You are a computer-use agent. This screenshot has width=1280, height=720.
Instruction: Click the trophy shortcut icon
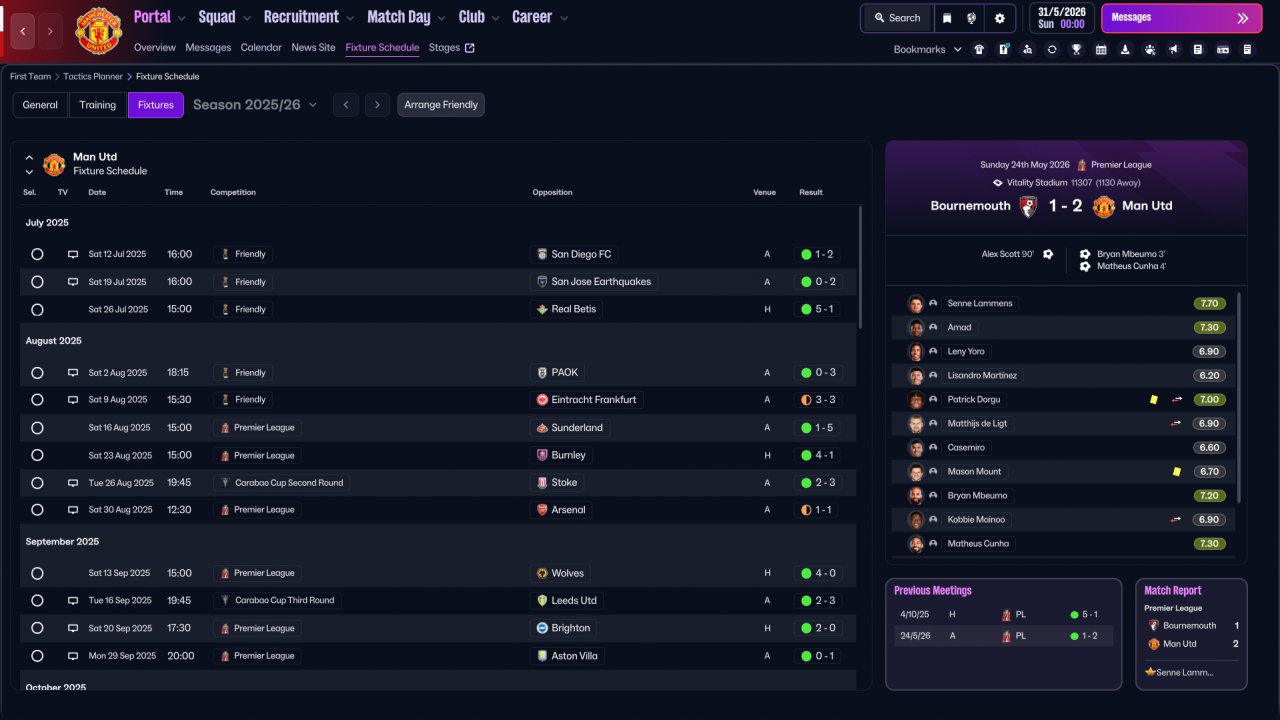[x=1076, y=49]
